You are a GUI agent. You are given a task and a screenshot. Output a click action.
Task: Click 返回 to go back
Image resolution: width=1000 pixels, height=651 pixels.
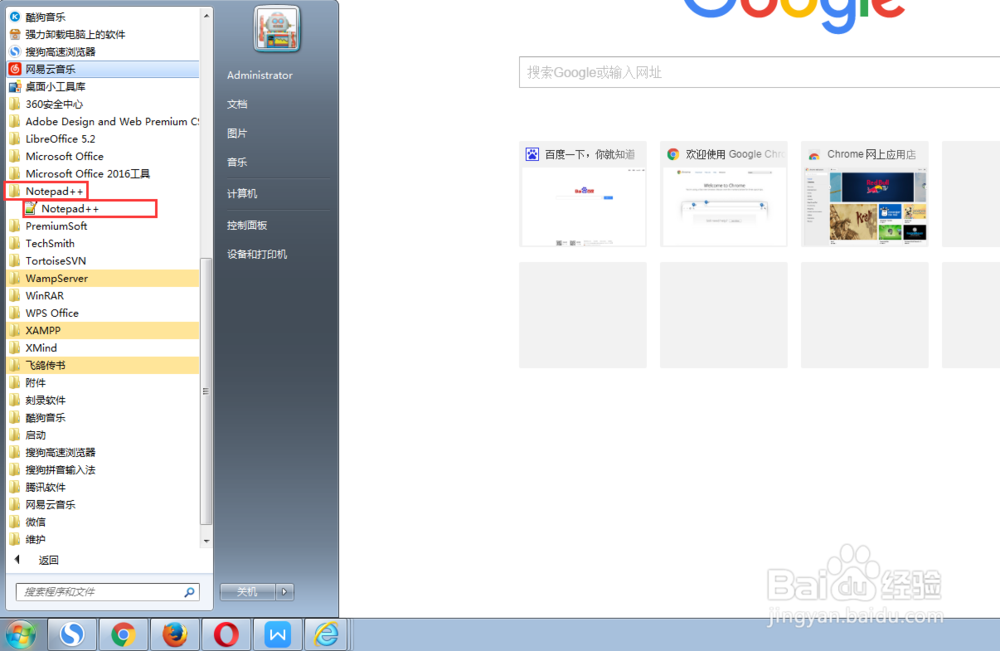click(48, 560)
